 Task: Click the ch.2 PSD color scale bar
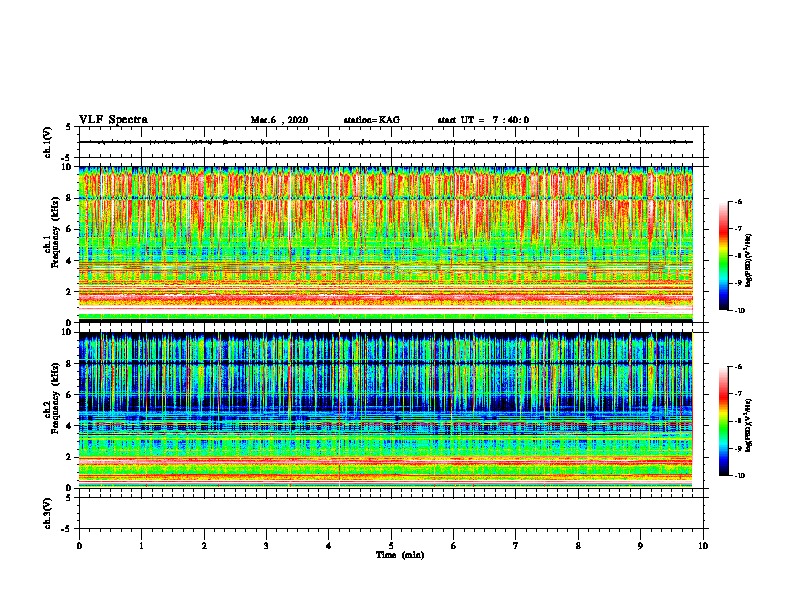click(x=724, y=421)
